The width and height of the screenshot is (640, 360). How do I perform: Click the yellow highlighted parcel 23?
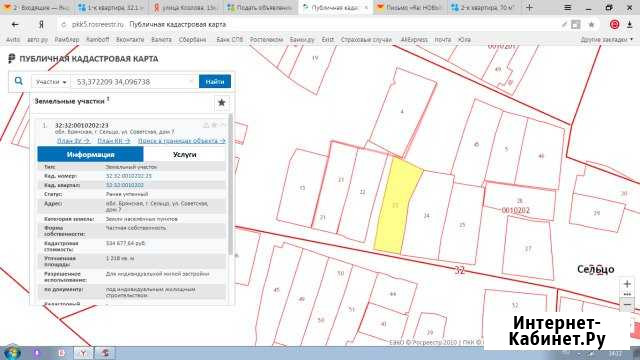pos(395,205)
